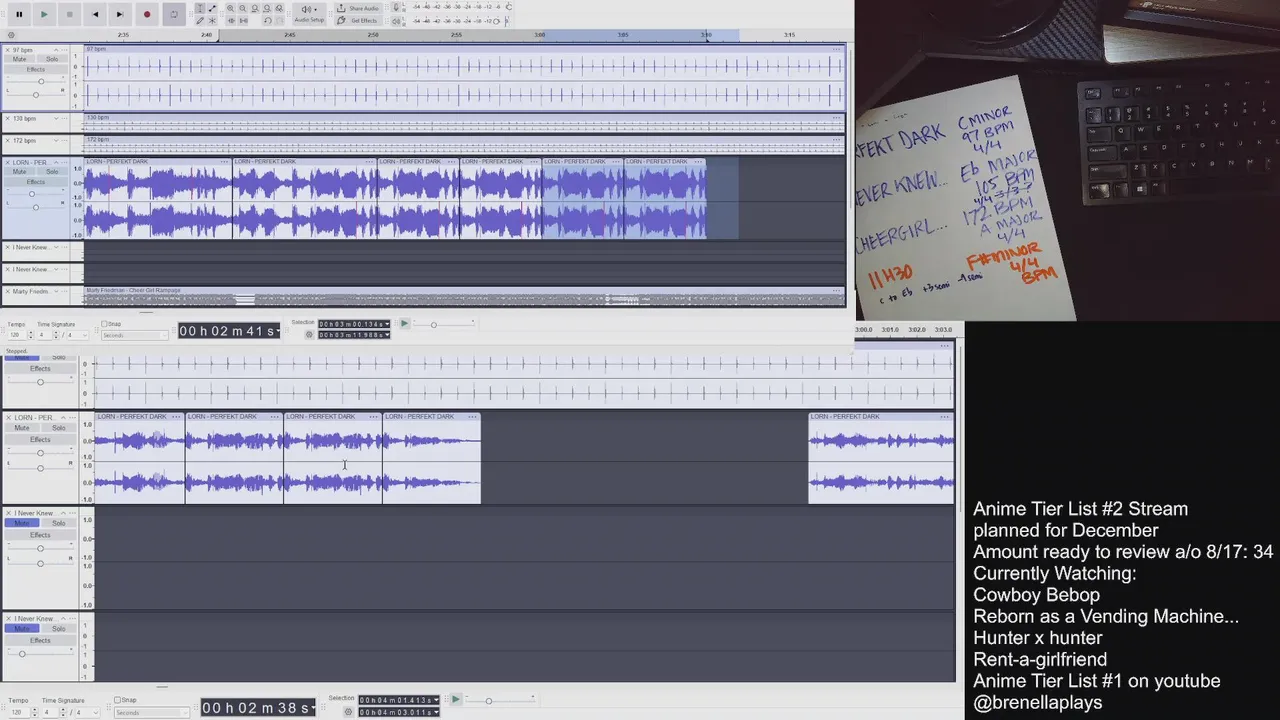Click Skip to Start in top toolbar
The image size is (1280, 720).
tap(95, 14)
